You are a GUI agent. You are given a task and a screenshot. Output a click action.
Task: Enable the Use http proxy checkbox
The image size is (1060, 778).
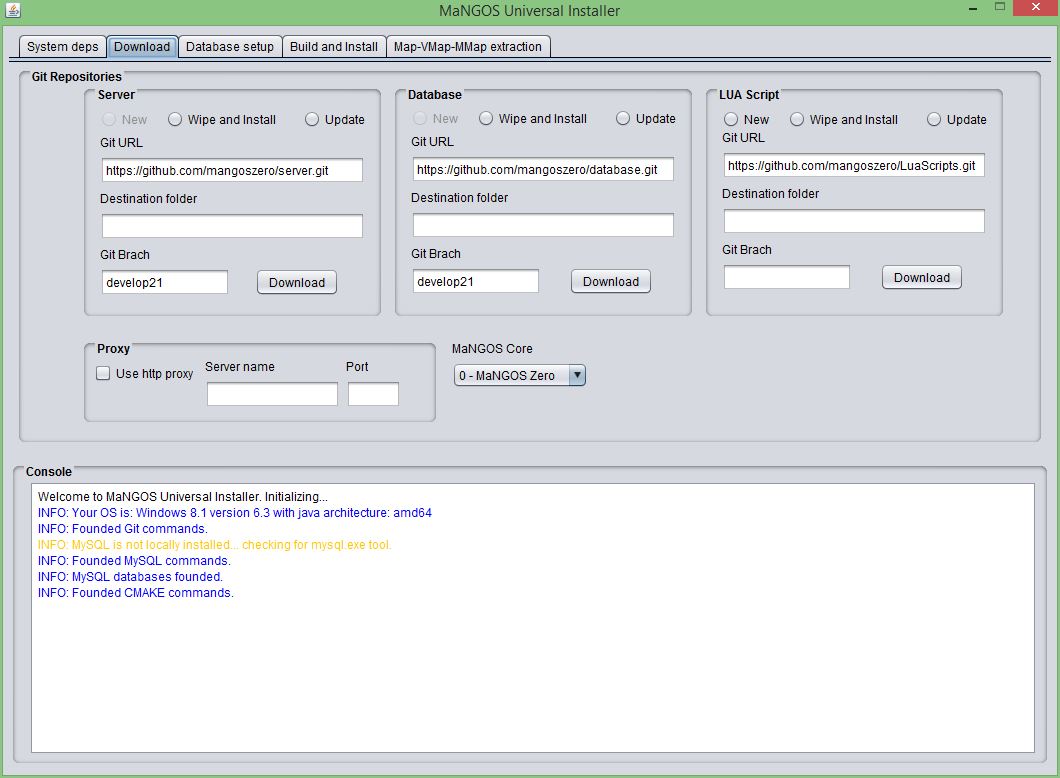click(x=145, y=374)
